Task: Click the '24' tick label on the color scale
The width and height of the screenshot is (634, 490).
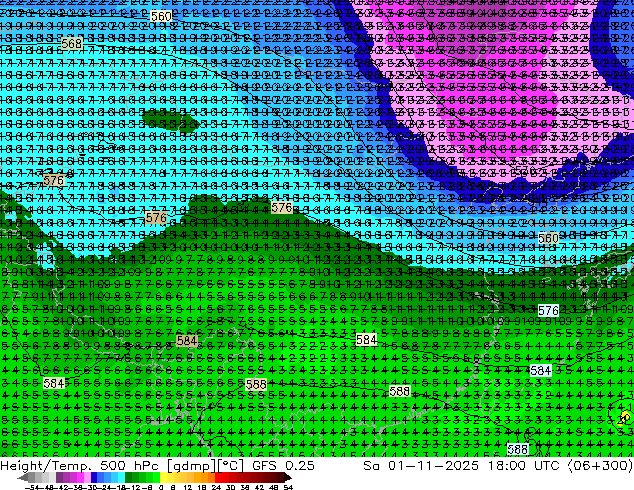Action: coord(216,487)
